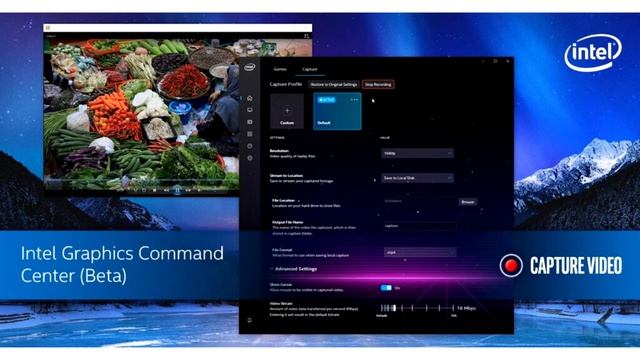Open the Stream to Location dropdown
Screen dimensions: 640x360
click(x=417, y=178)
